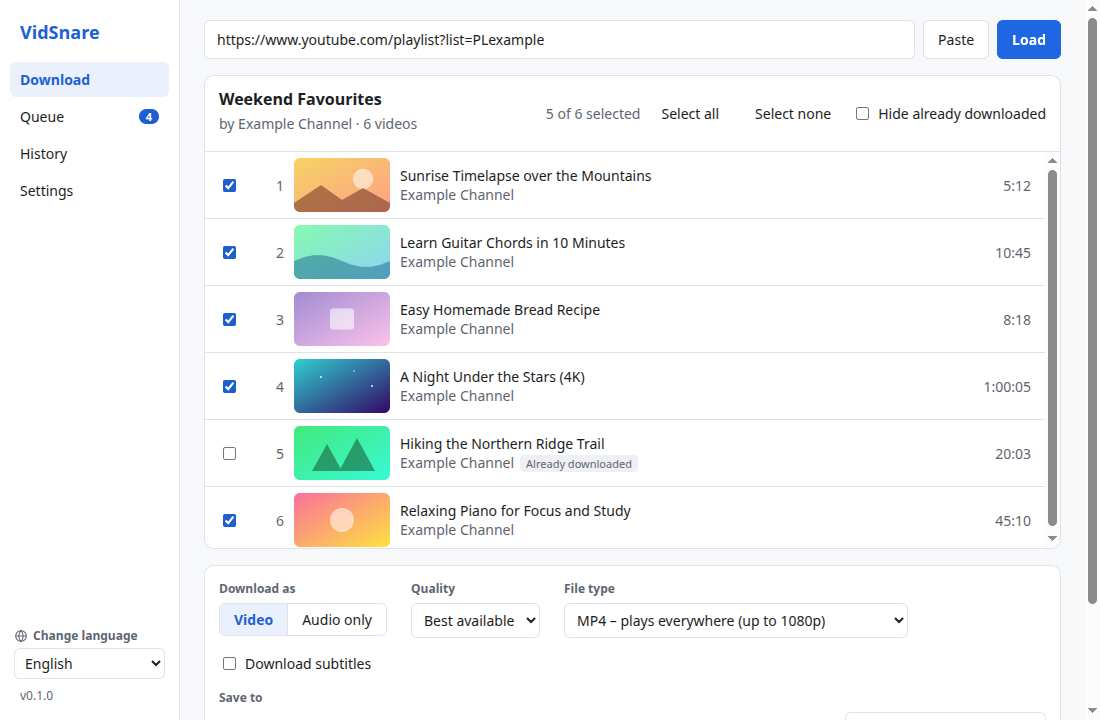
Task: Click the Already downloaded badge
Action: 579,464
